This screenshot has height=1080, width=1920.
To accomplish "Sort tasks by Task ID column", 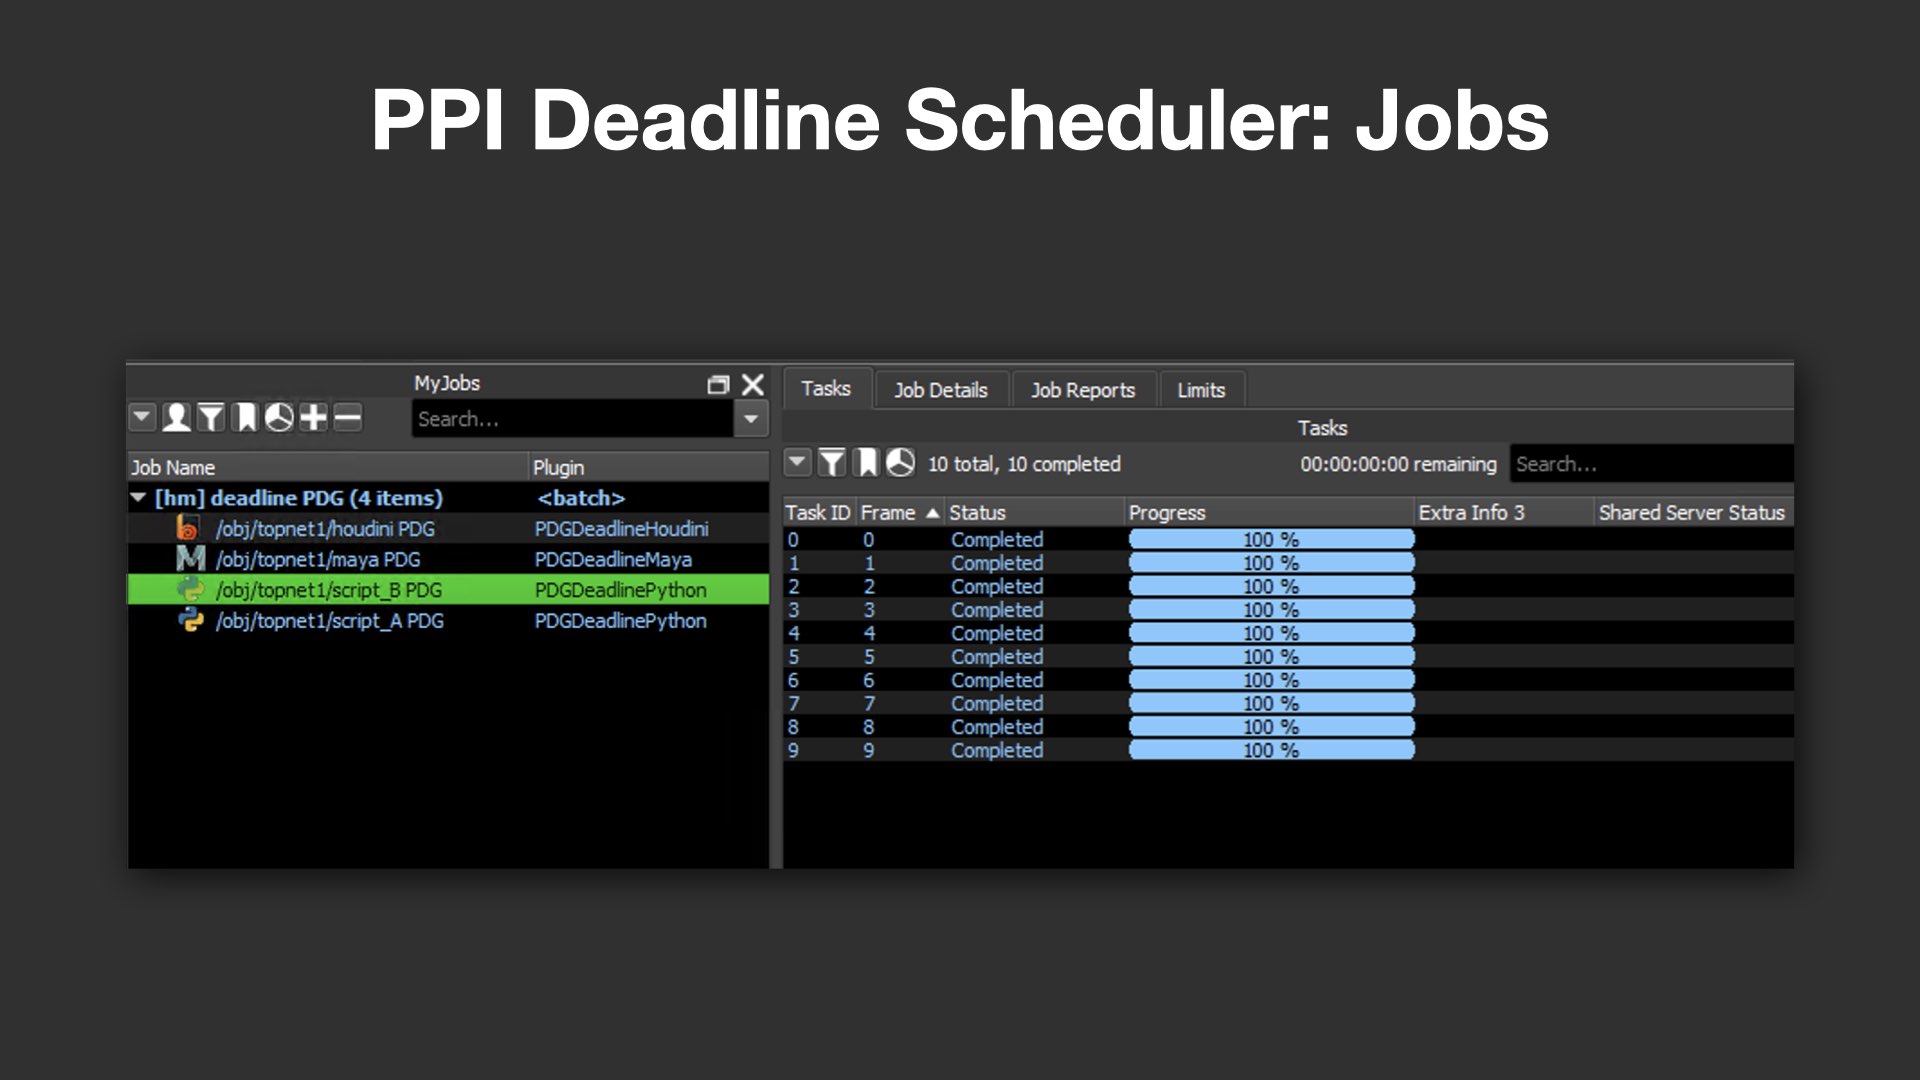I will pos(818,512).
